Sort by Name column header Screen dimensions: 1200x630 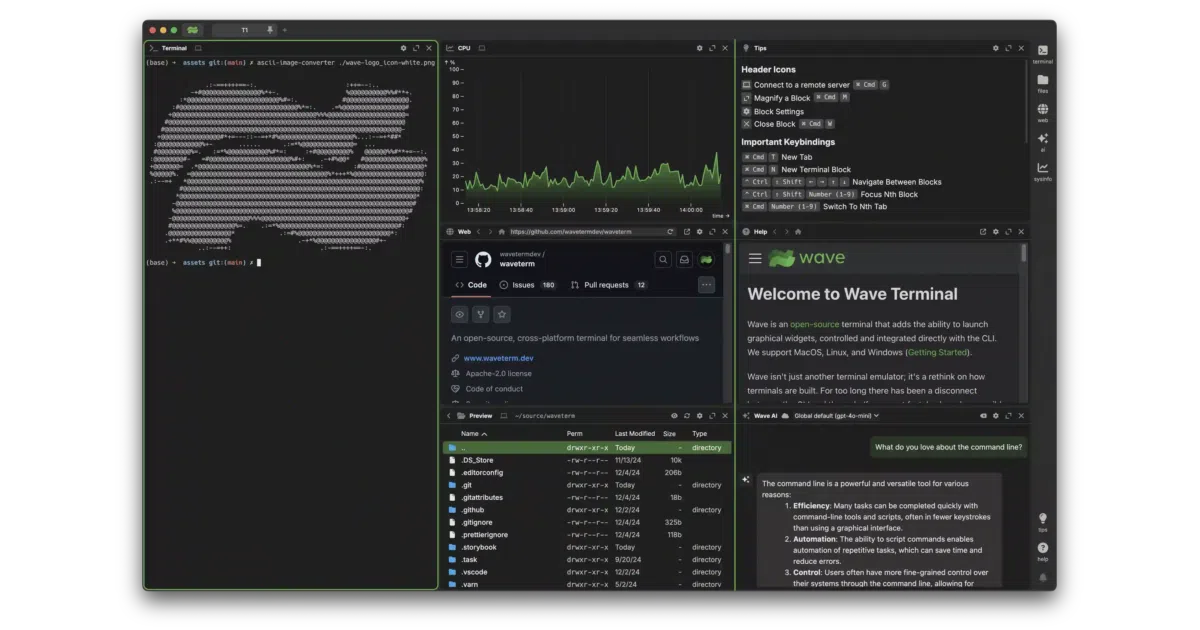(x=474, y=434)
